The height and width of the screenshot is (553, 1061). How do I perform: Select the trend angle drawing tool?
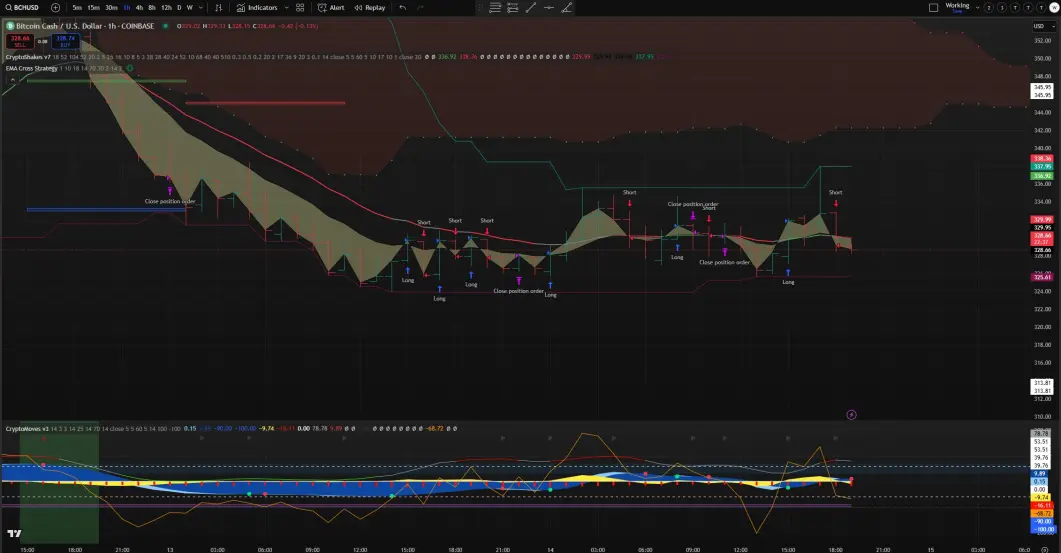pyautogui.click(x=566, y=7)
